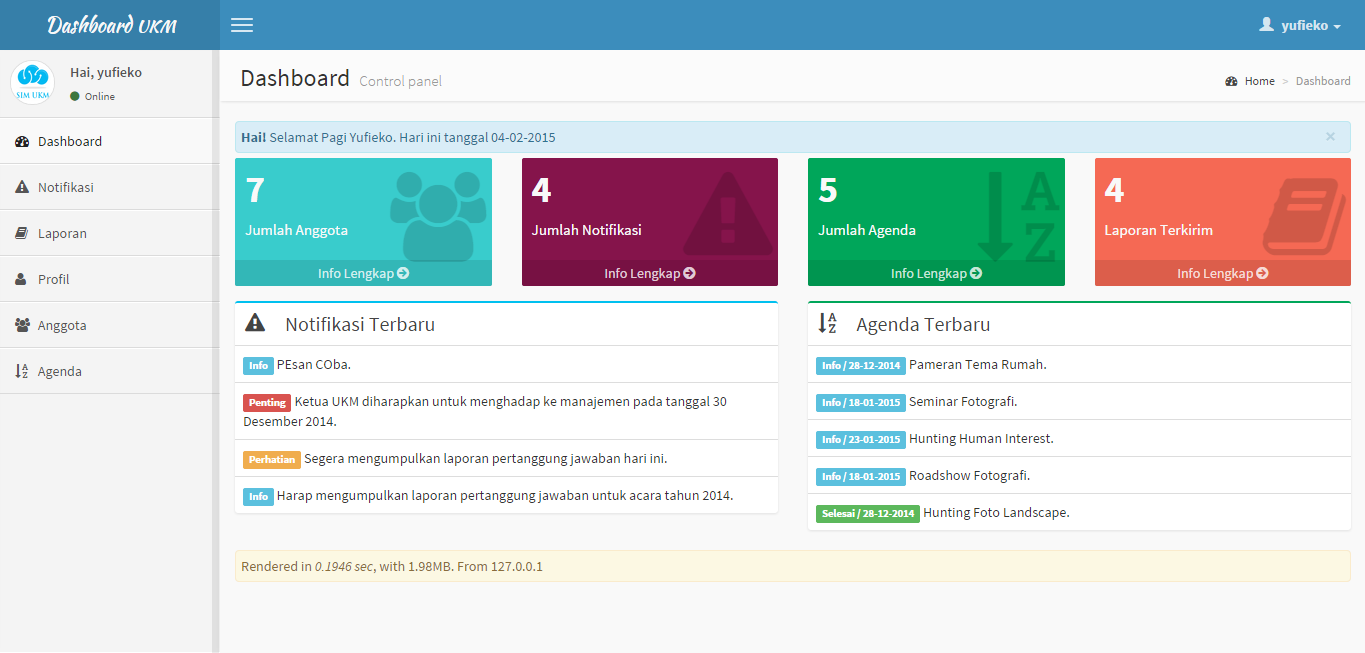Click the Home breadcrumb link
The image size is (1365, 653).
coord(1260,81)
